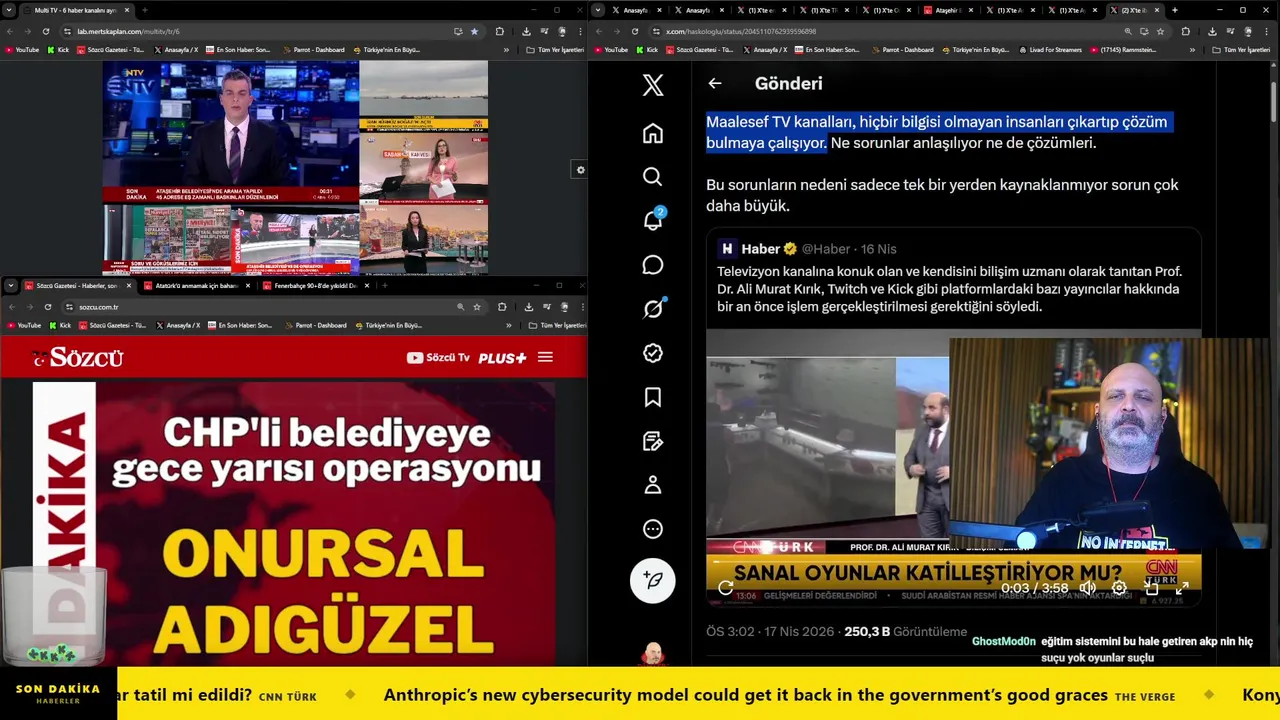Open X messages chat bubble icon
Image resolution: width=1280 pixels, height=720 pixels.
coord(653,265)
